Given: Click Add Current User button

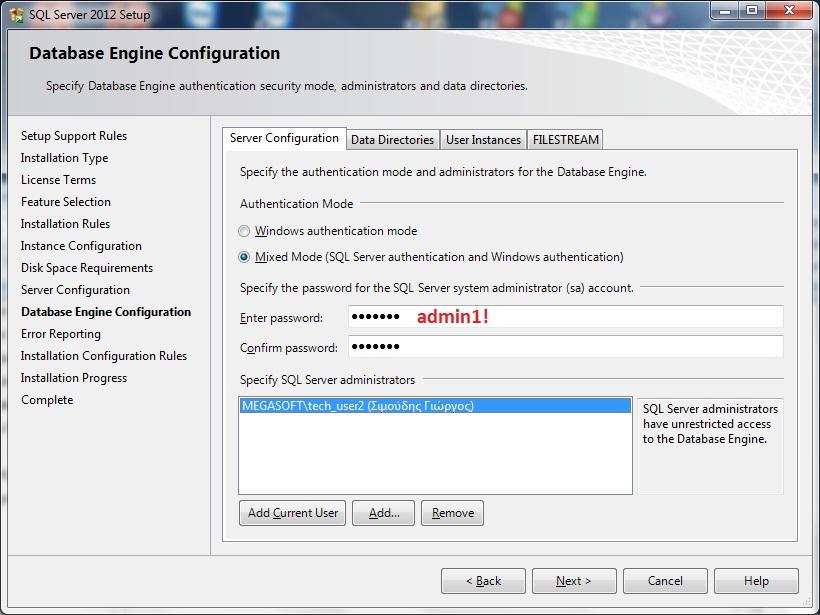Looking at the screenshot, I should pyautogui.click(x=292, y=513).
